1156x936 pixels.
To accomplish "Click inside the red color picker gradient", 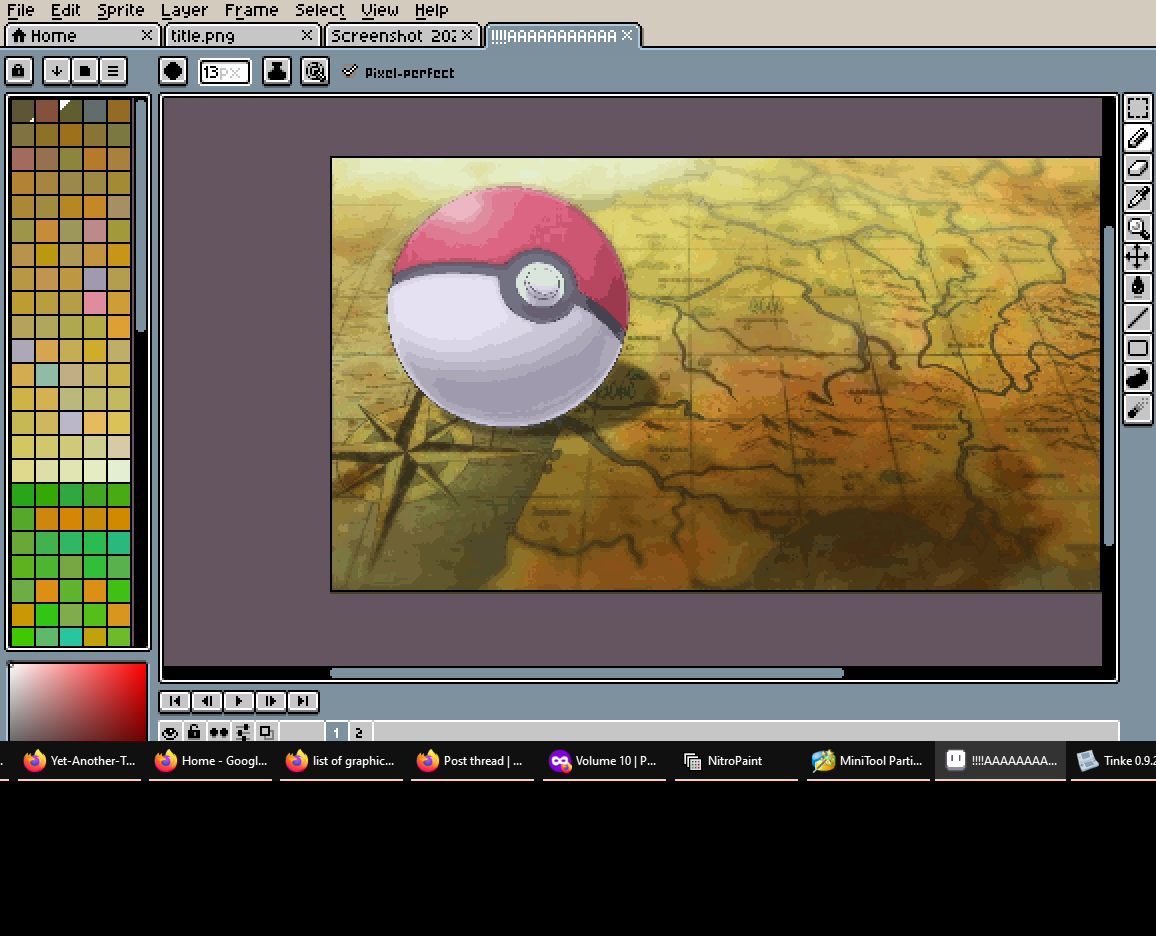I will [x=77, y=702].
